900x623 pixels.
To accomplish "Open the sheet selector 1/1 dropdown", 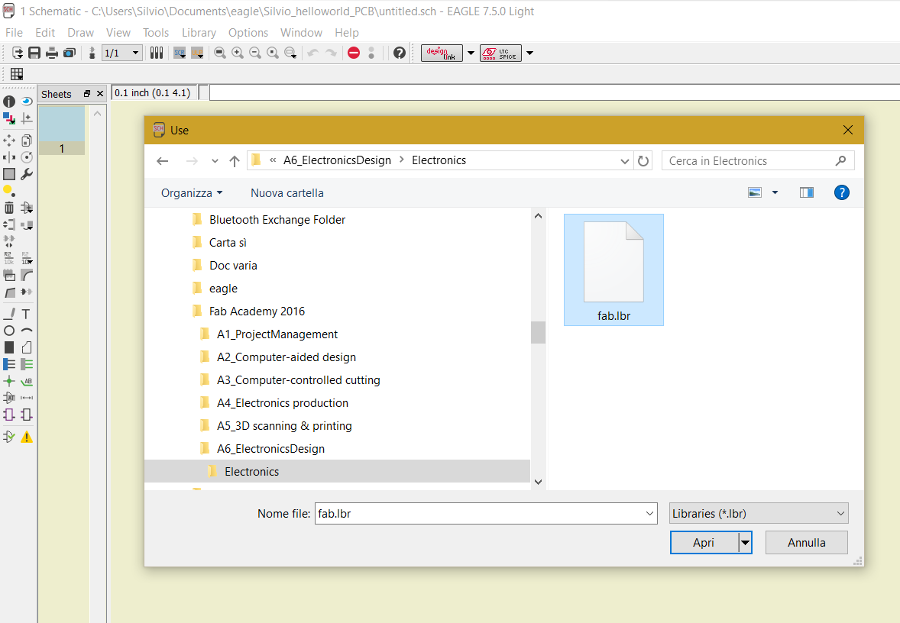I will coord(122,53).
